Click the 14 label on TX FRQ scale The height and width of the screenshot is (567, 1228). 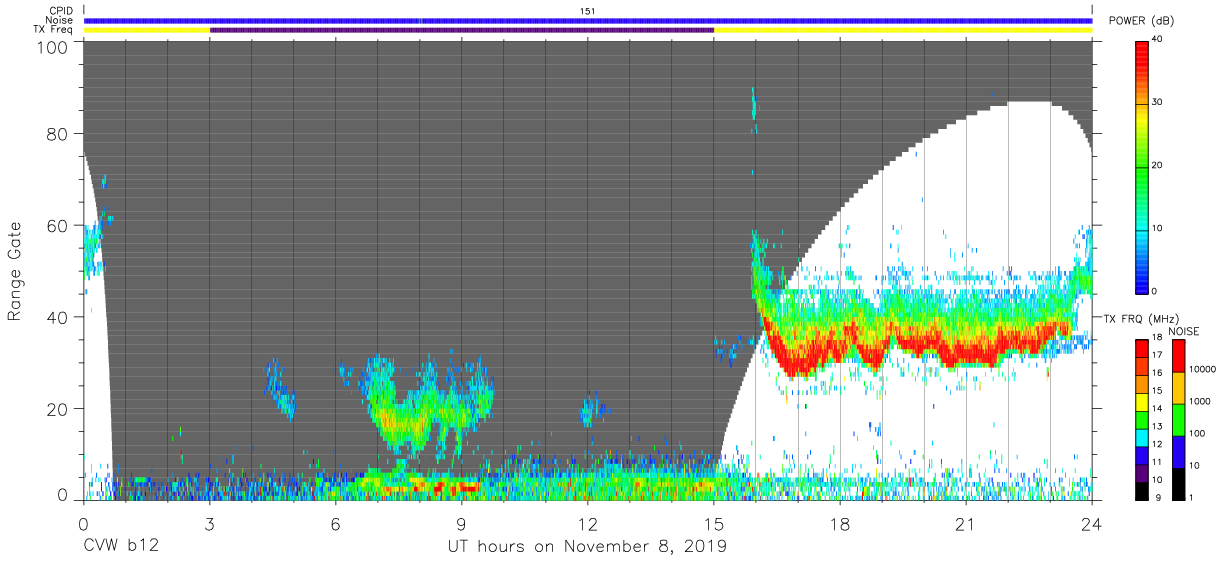point(1157,409)
